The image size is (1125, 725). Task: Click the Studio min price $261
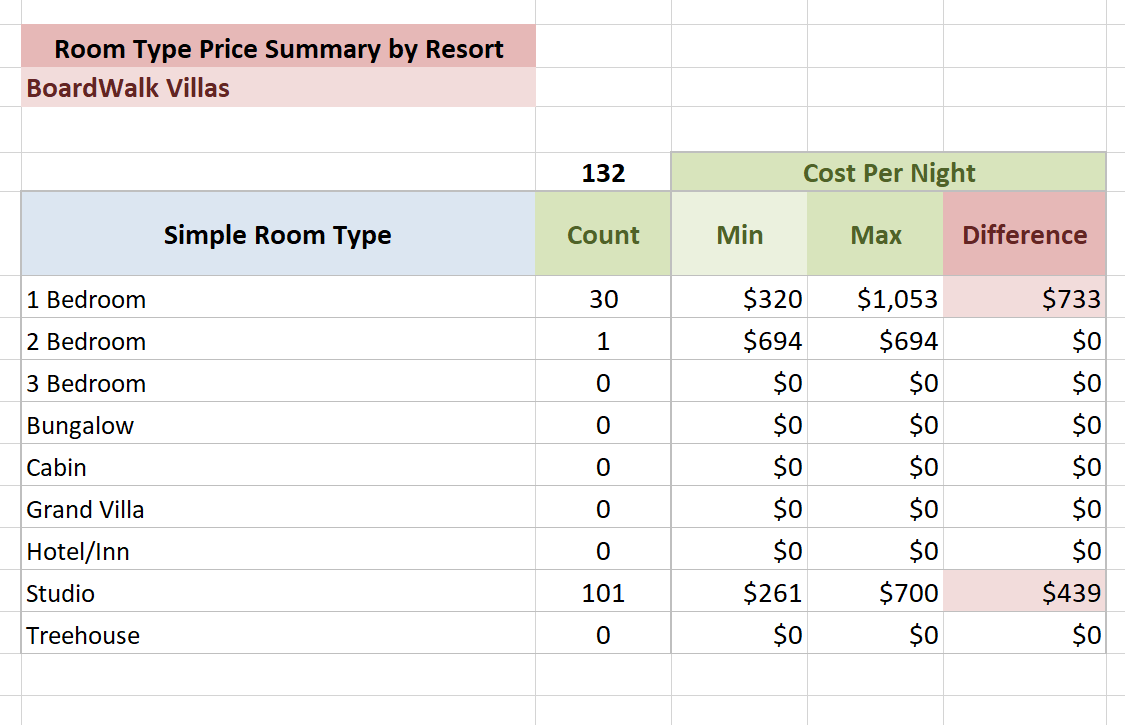coord(772,593)
